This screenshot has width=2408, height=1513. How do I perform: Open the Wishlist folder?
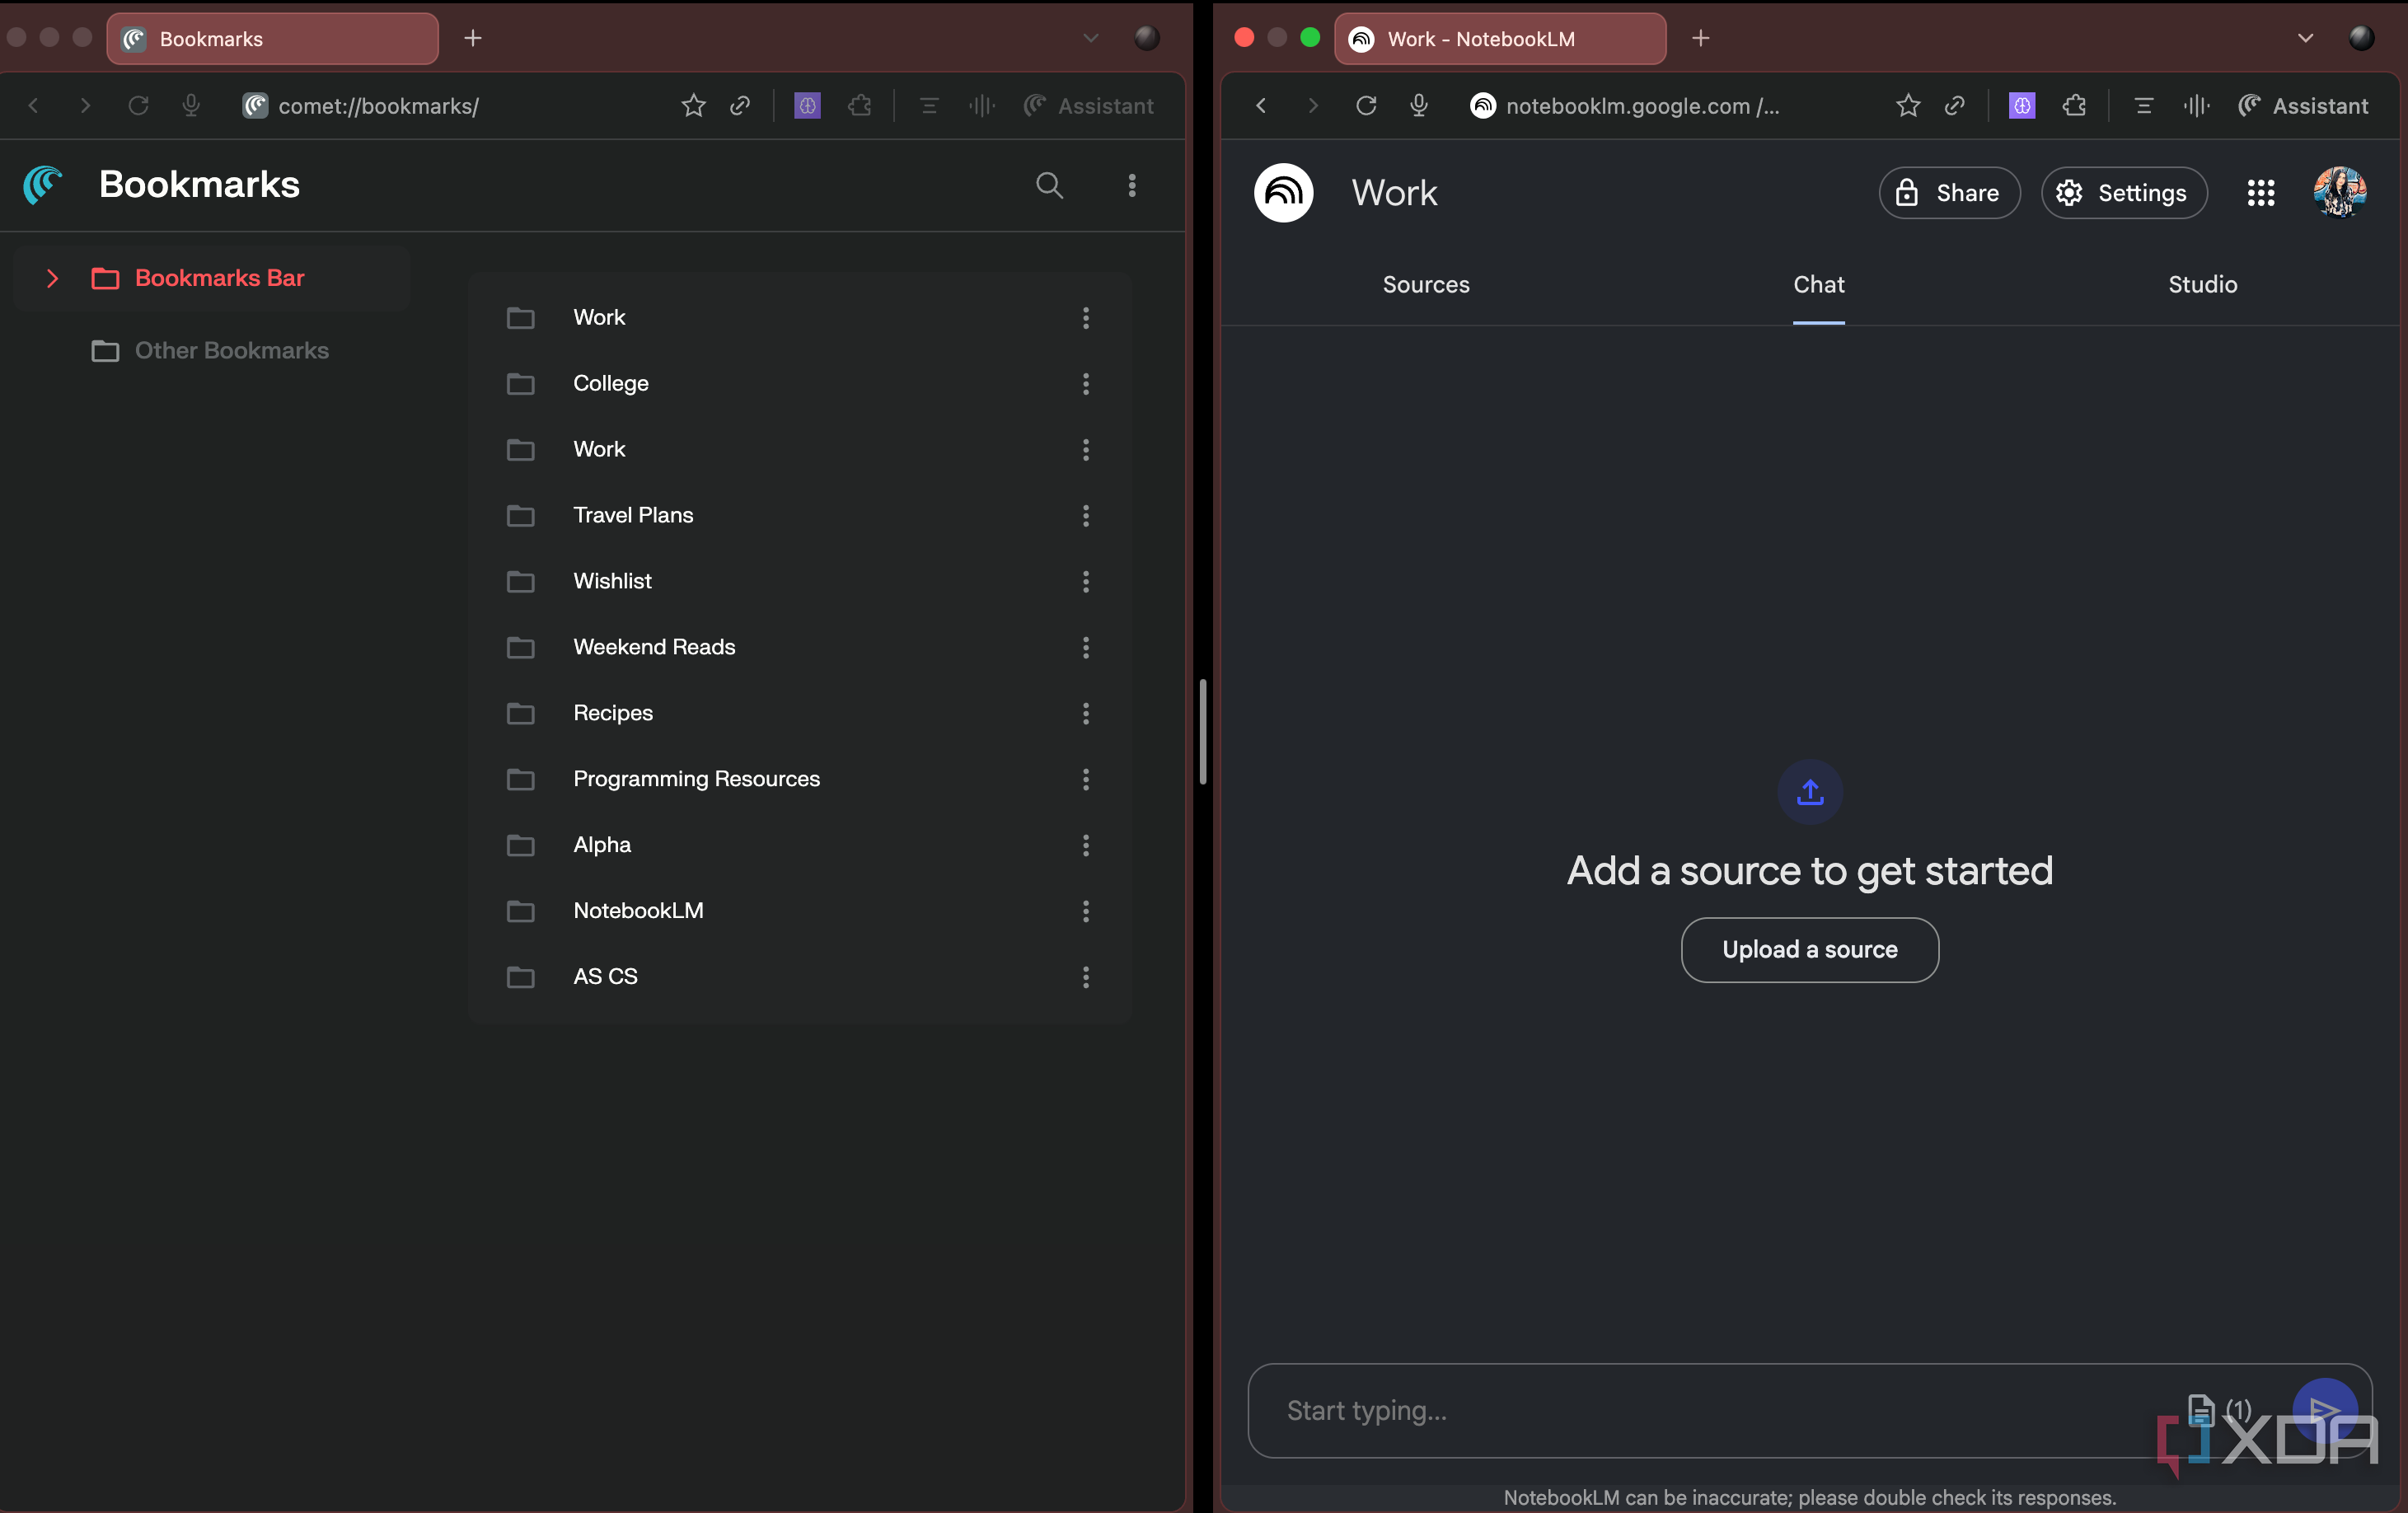pos(612,581)
